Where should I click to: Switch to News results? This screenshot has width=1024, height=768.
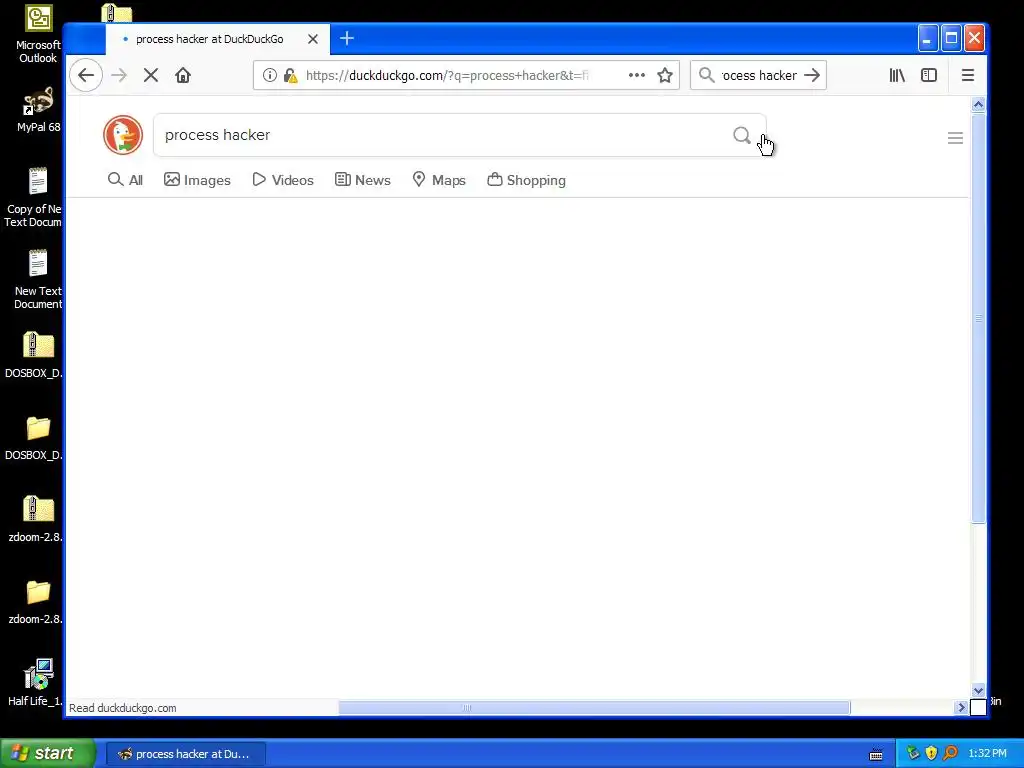point(362,180)
